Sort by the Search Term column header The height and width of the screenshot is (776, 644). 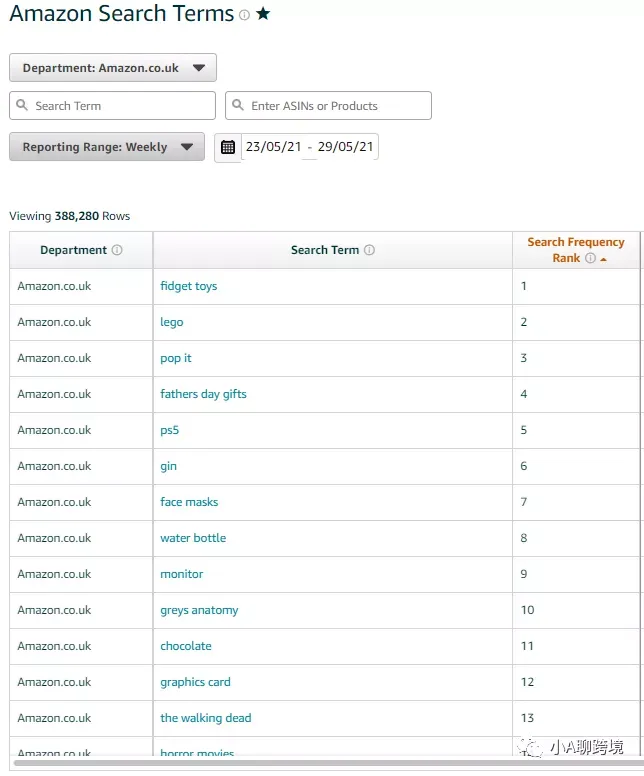tap(333, 250)
